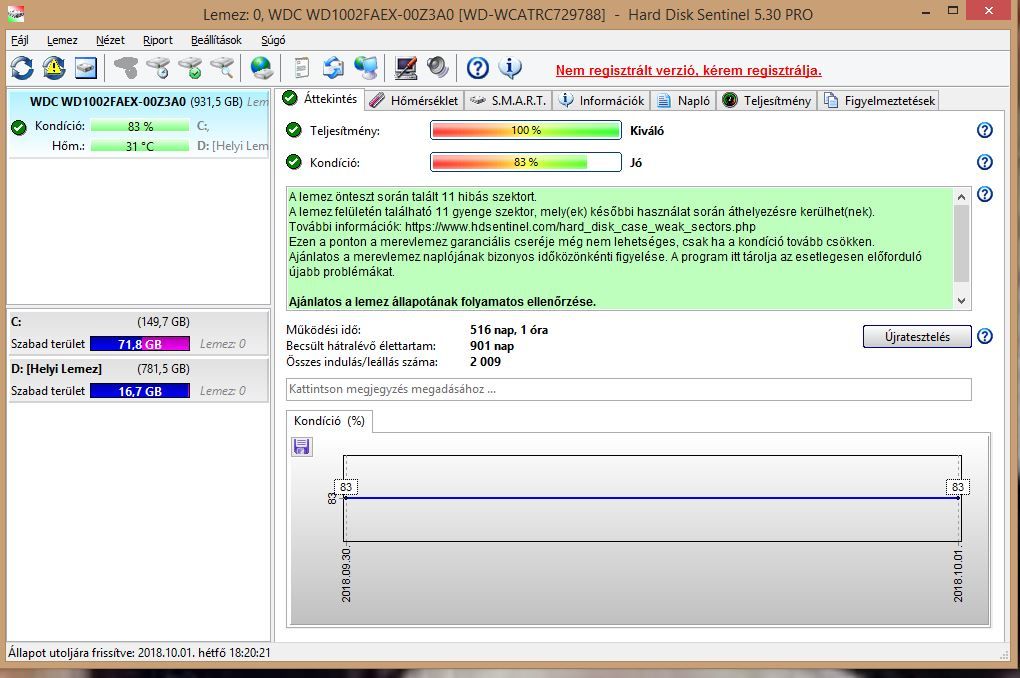Switch to the S.M.A.R.T. tab

tap(508, 101)
